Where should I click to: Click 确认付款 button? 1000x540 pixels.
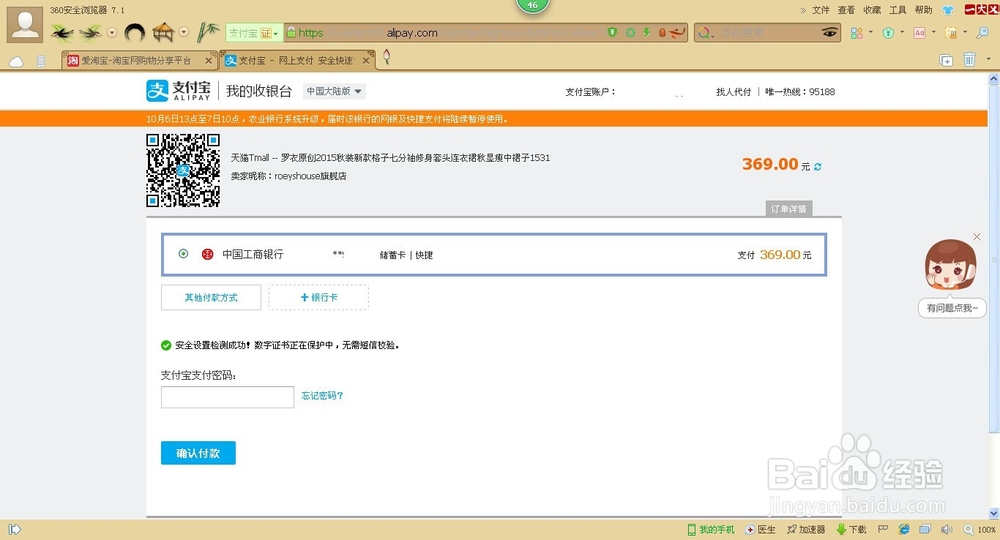coord(198,453)
